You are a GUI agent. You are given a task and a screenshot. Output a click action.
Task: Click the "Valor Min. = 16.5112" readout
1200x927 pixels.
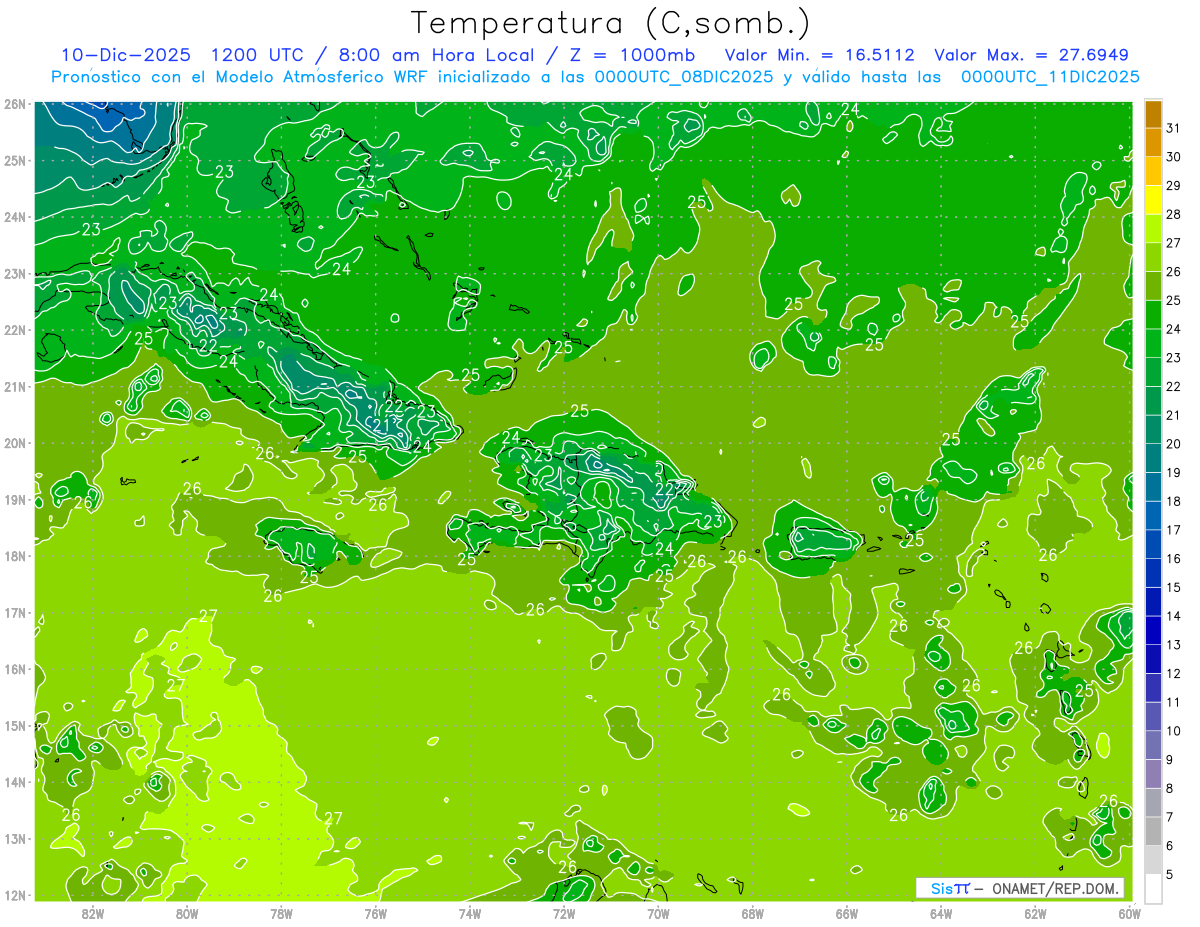(819, 55)
